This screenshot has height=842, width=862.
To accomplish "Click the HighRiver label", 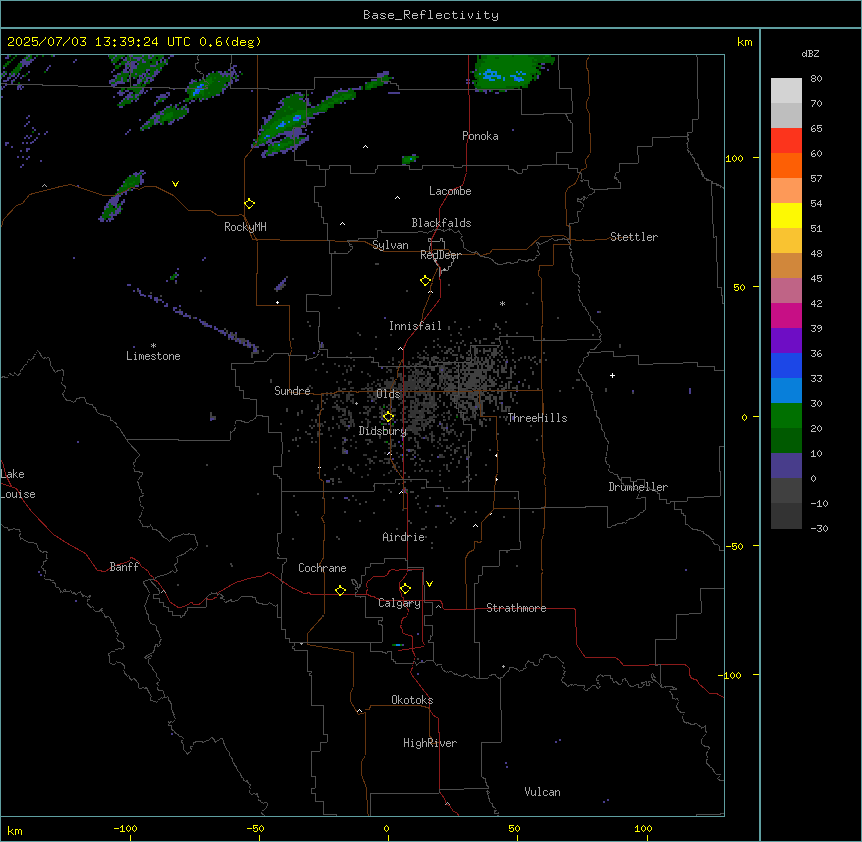I will (x=430, y=743).
